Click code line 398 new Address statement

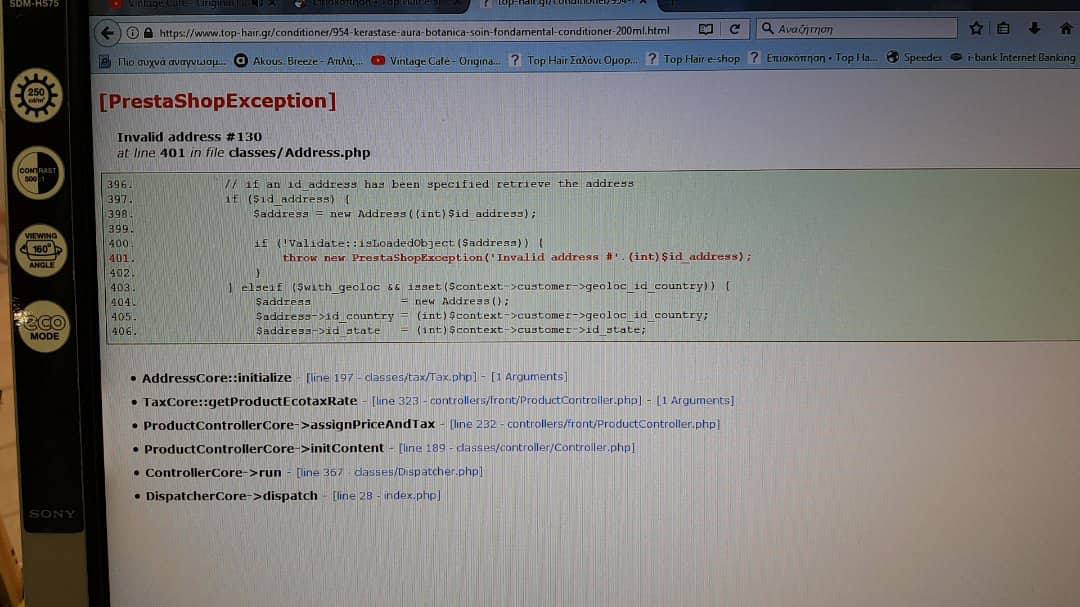pos(394,214)
